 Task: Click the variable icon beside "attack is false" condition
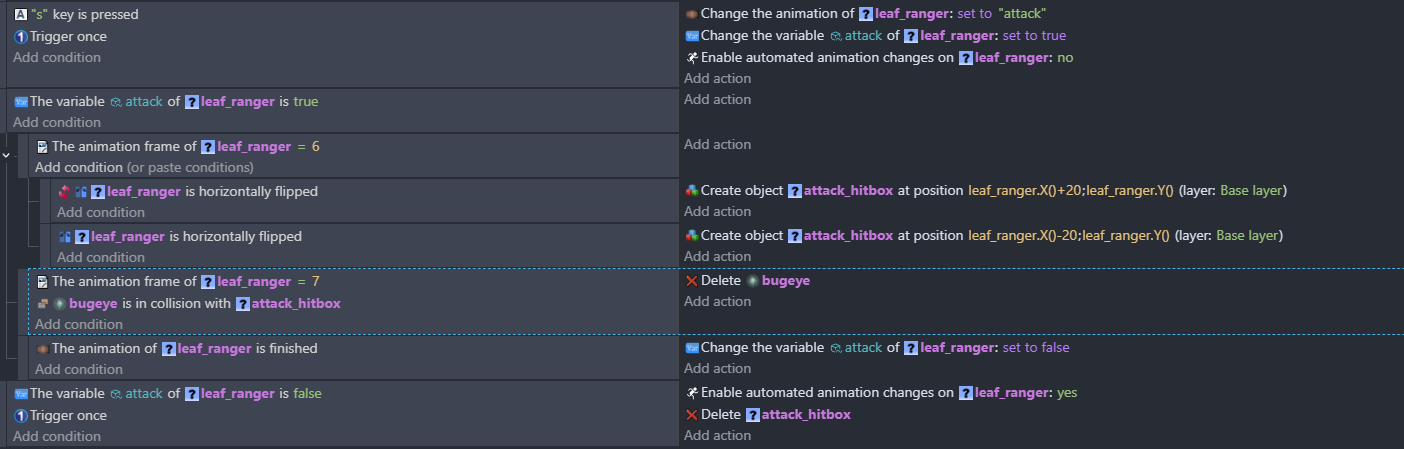click(21, 394)
